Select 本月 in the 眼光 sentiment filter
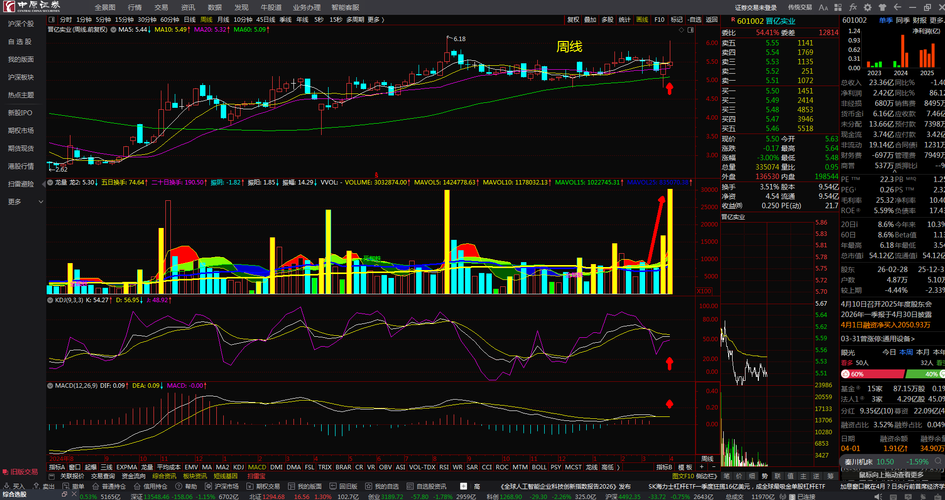 click(923, 352)
